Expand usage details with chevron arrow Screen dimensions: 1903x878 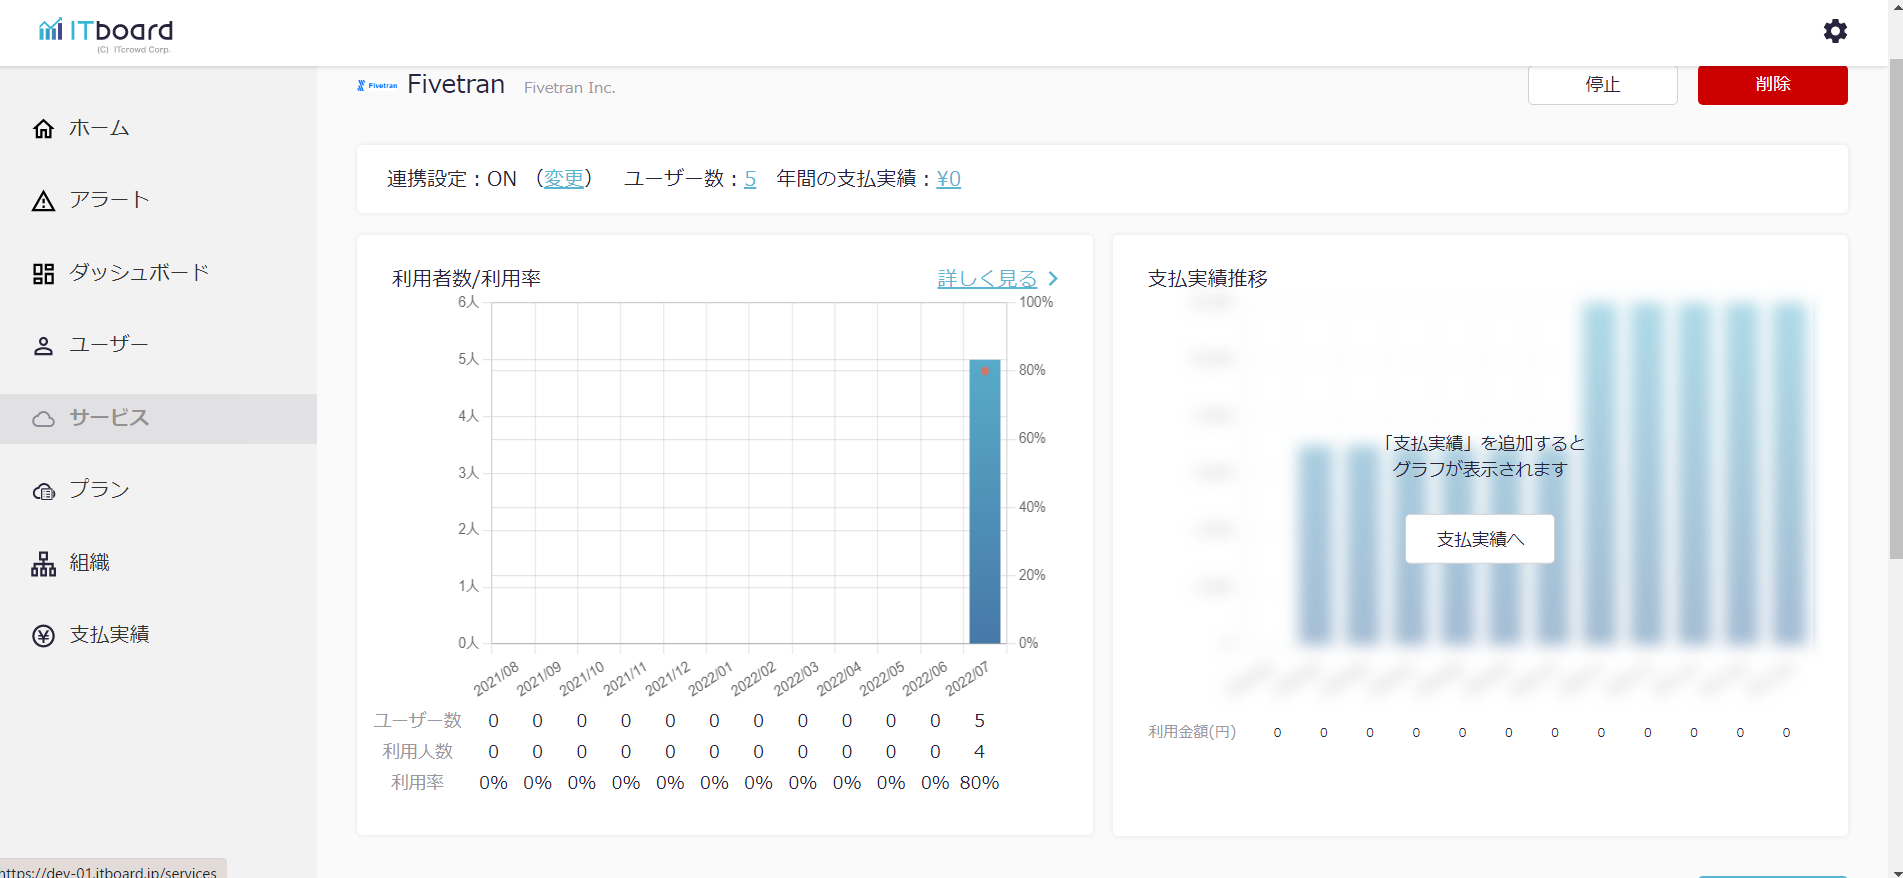click(x=1053, y=279)
